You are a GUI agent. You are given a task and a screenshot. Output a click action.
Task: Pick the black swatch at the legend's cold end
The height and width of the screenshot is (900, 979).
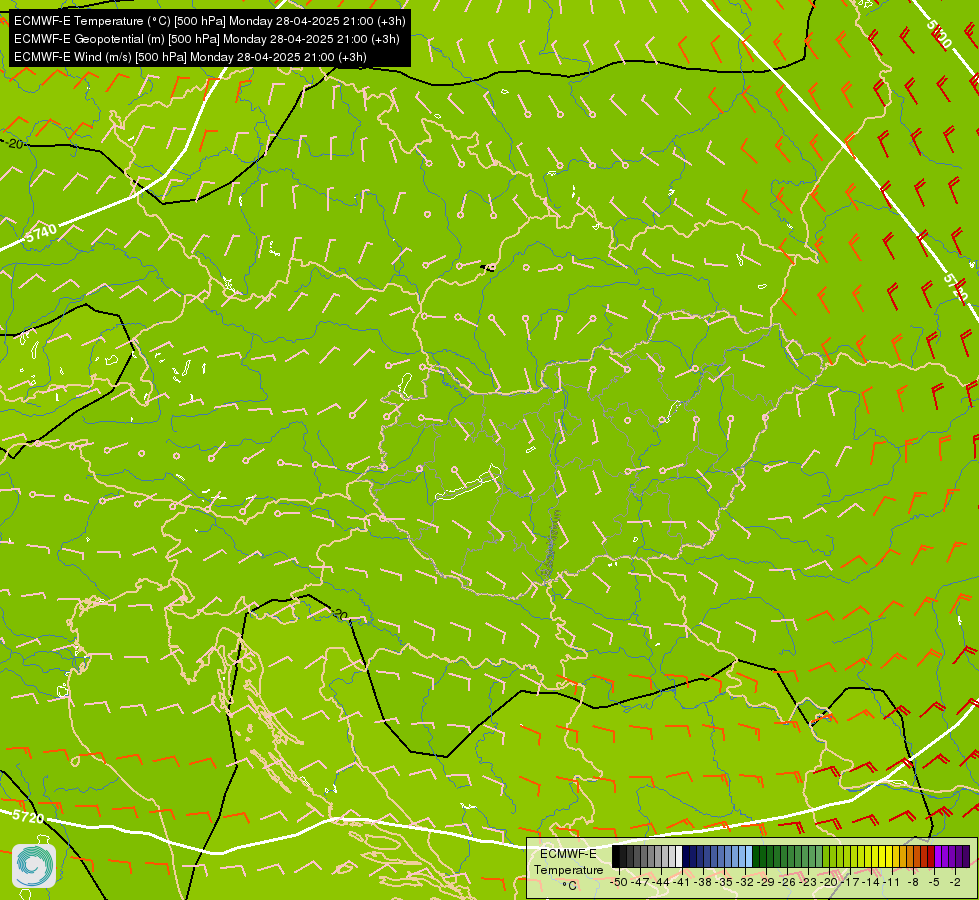[x=616, y=856]
